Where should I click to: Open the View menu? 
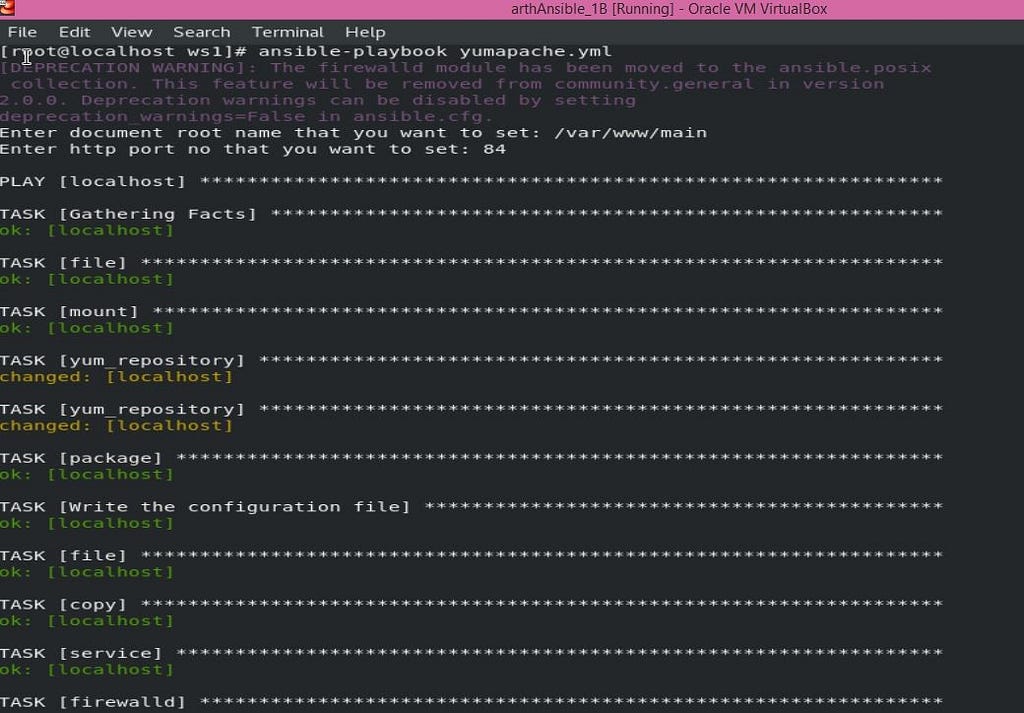[131, 32]
